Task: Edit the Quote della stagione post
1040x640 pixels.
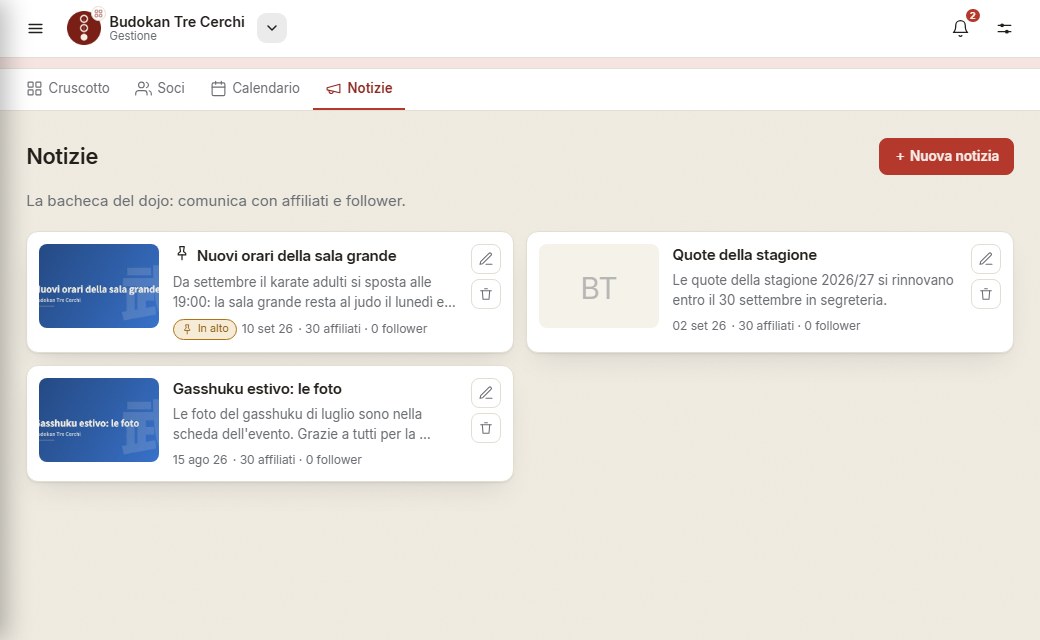Action: (x=986, y=259)
